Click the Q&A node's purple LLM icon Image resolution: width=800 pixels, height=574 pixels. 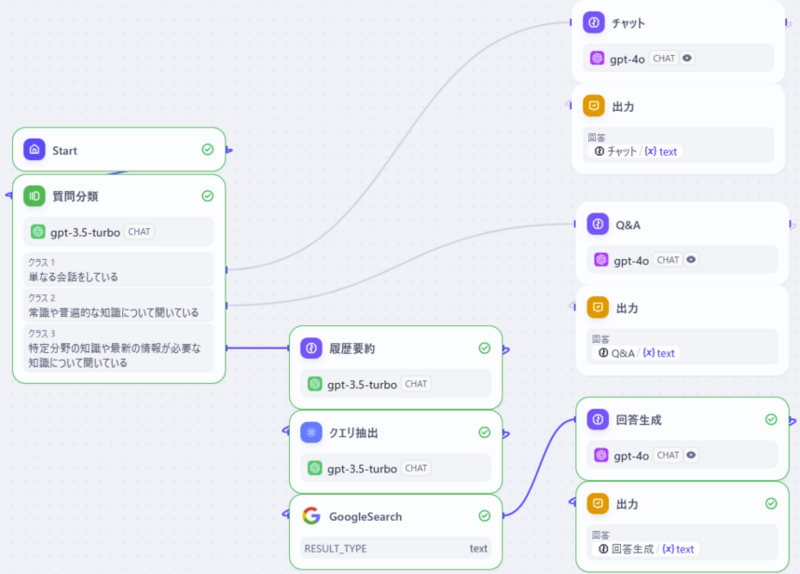click(598, 224)
